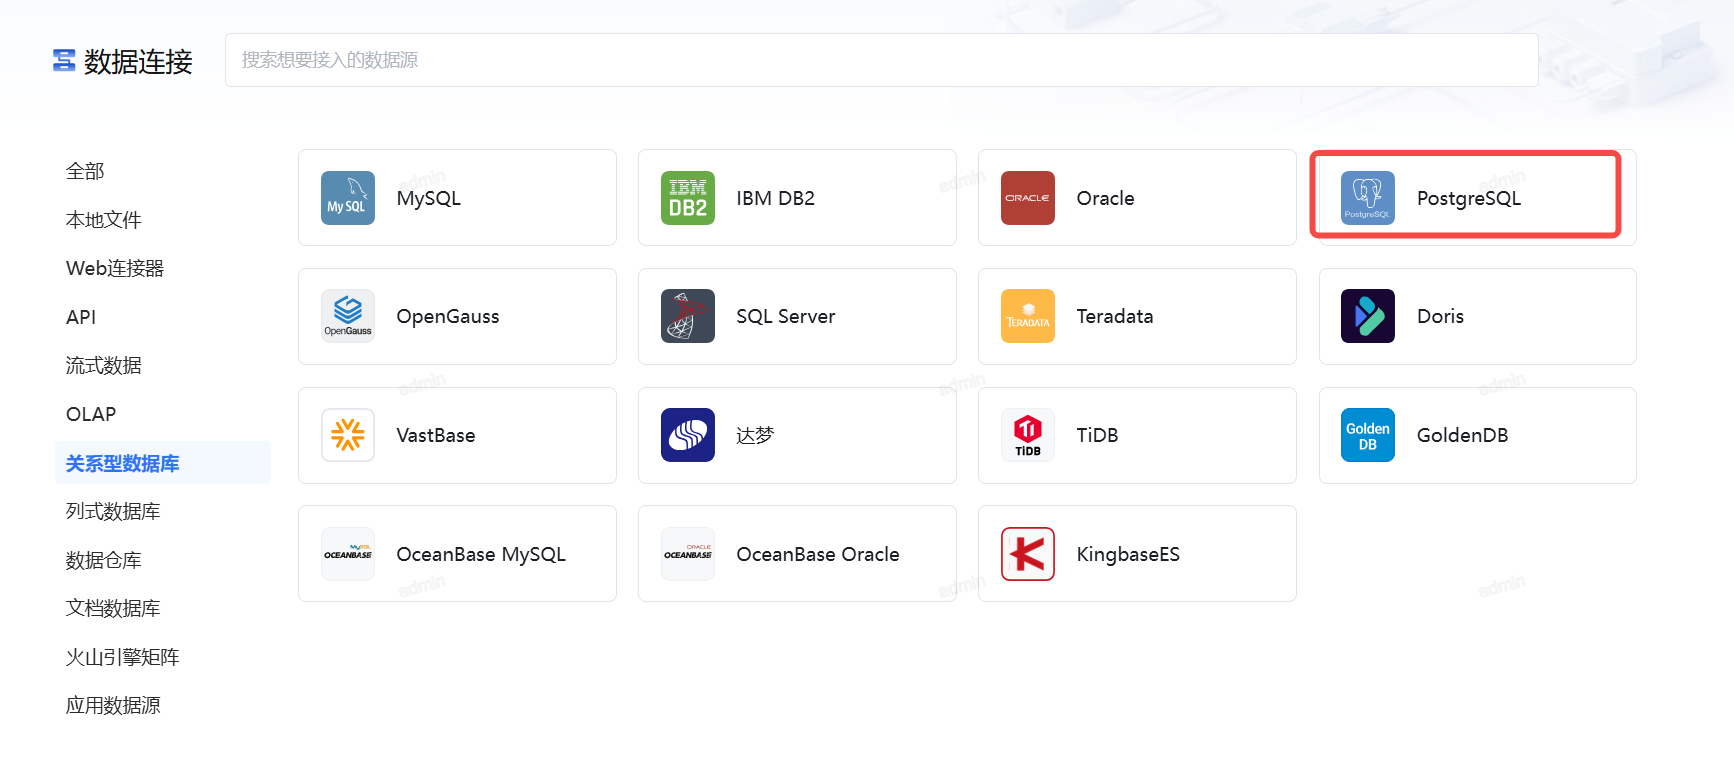Select the 关系型数据库 category
1734x771 pixels.
[x=163, y=463]
